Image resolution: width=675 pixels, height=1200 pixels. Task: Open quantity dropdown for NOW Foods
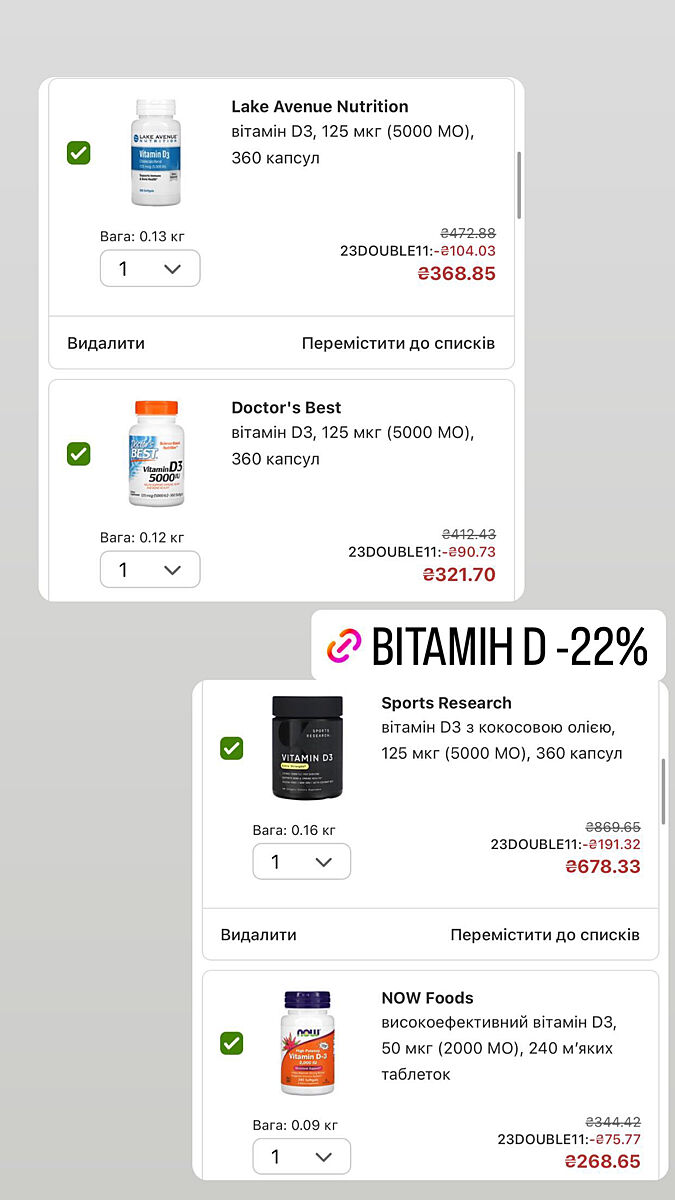(301, 1156)
